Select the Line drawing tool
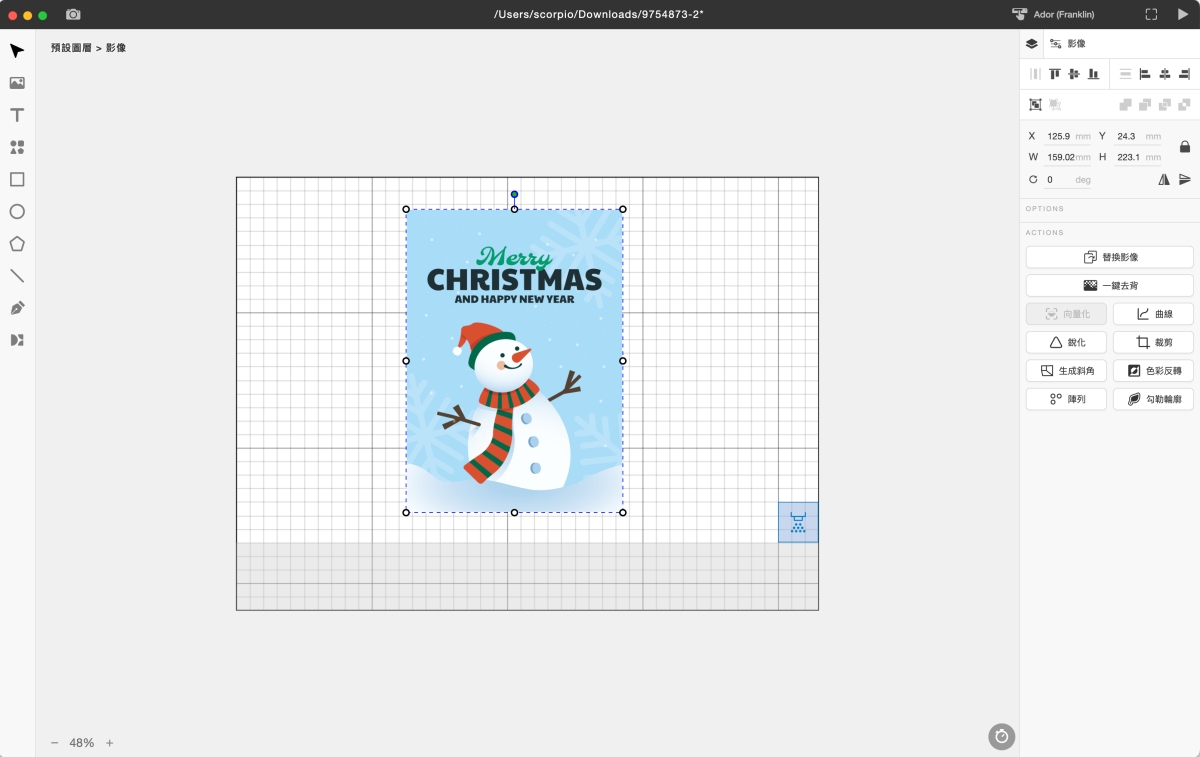Screen dimensions: 1200x757 tap(17, 276)
